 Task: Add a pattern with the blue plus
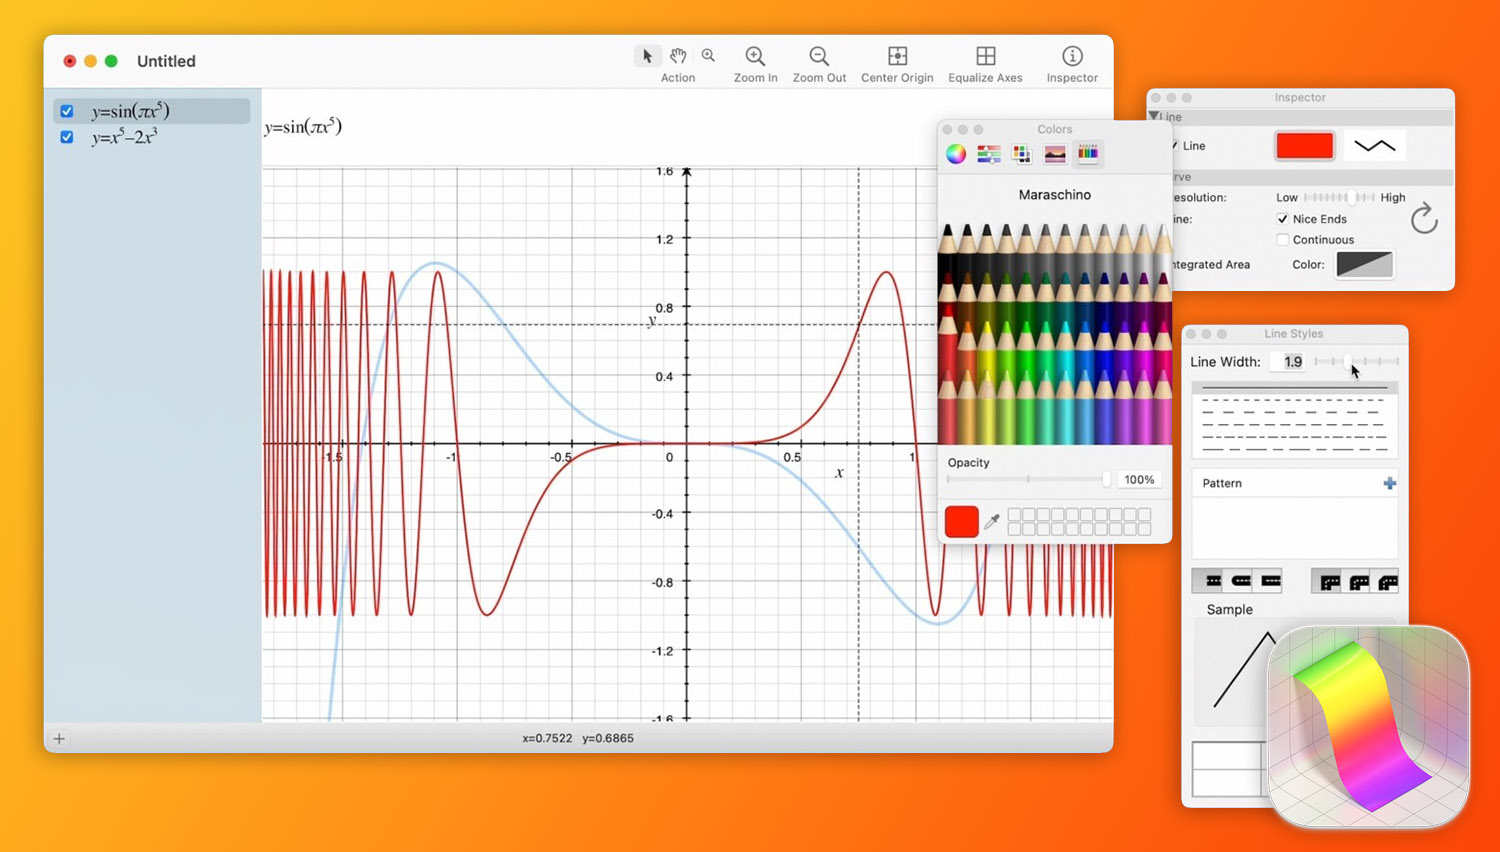(1389, 483)
